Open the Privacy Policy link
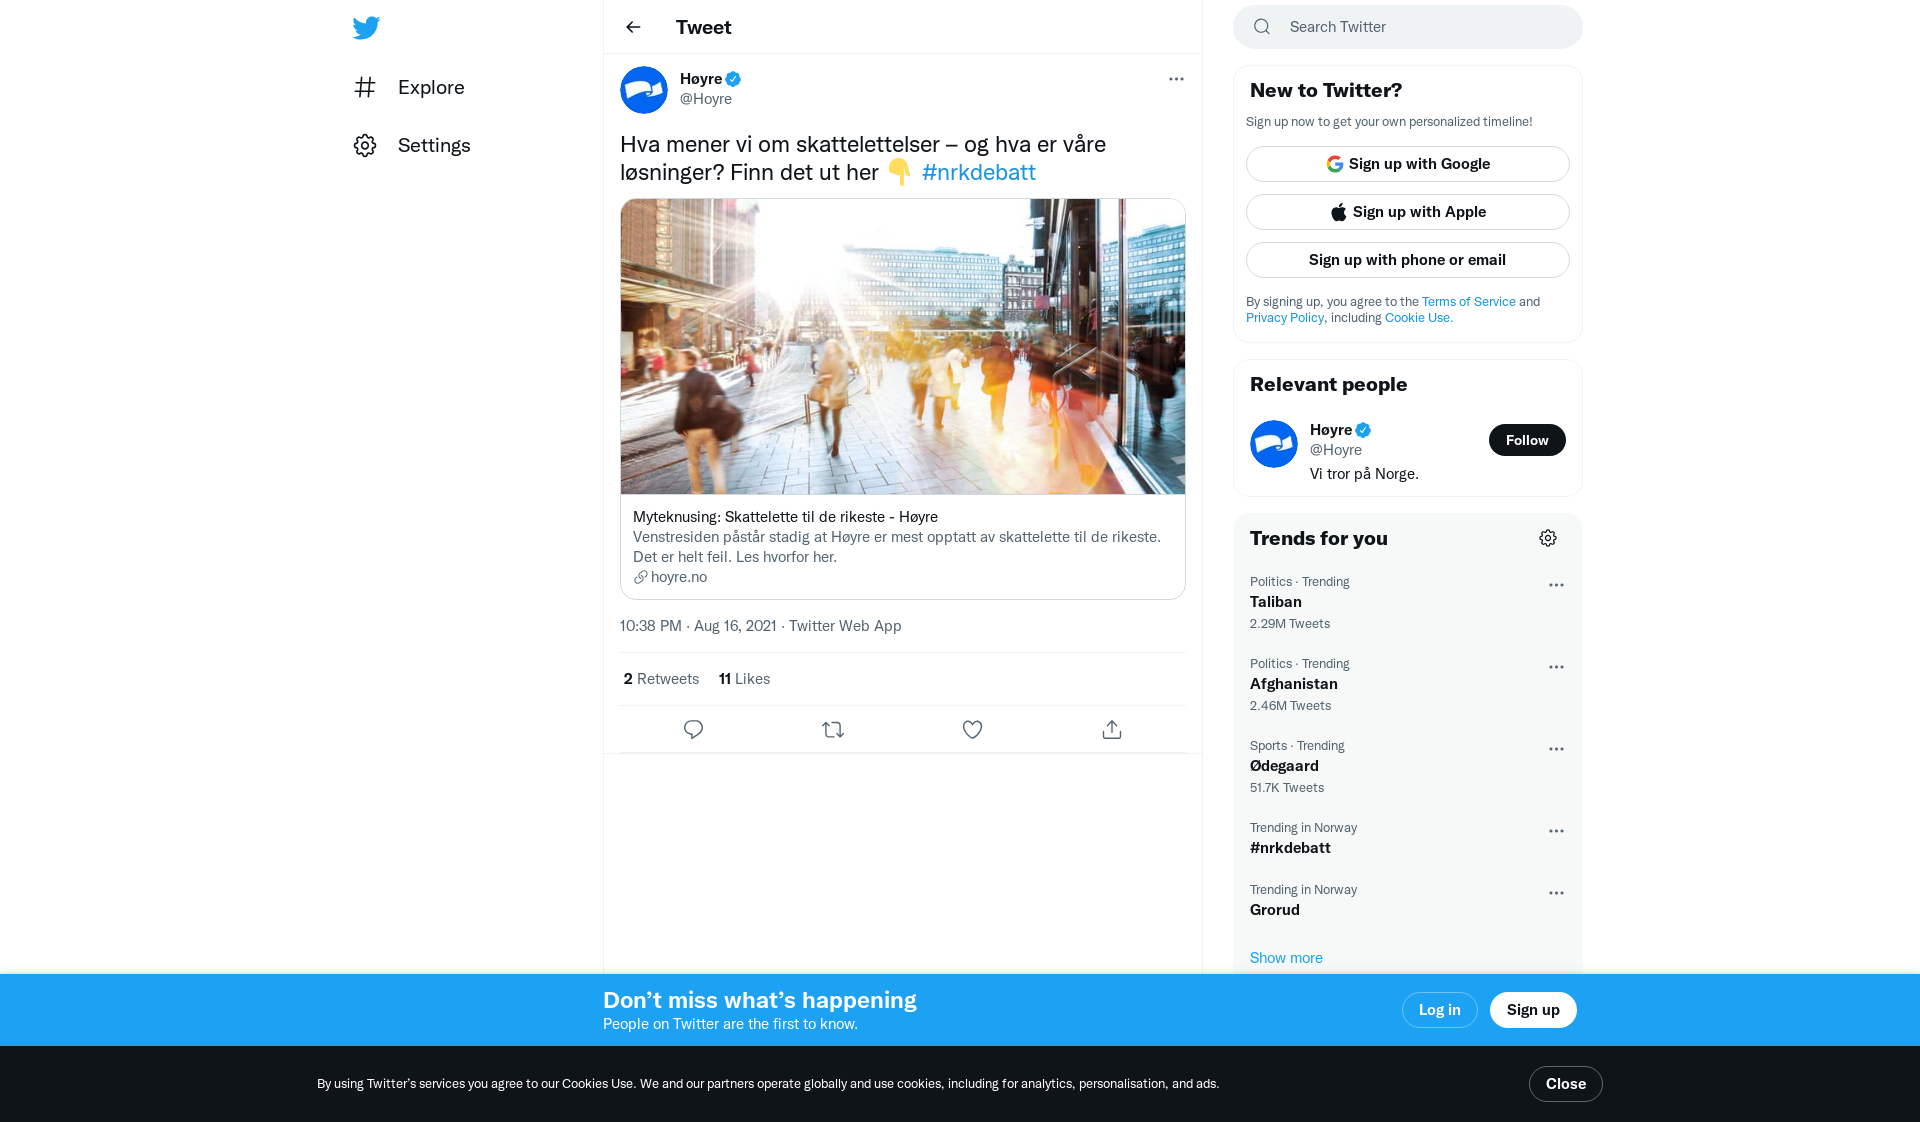The image size is (1920, 1122). [x=1284, y=318]
